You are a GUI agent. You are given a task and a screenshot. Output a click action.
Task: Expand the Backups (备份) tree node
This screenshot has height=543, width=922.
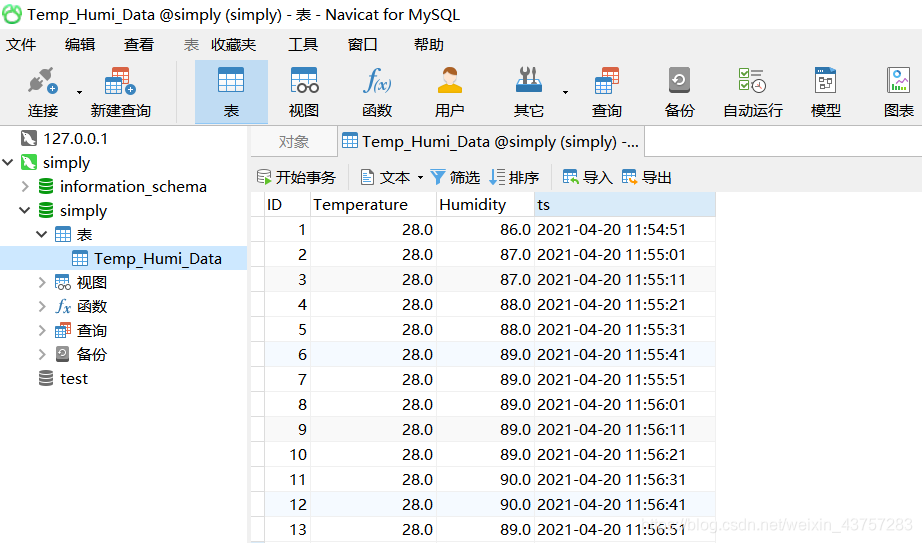coord(42,355)
